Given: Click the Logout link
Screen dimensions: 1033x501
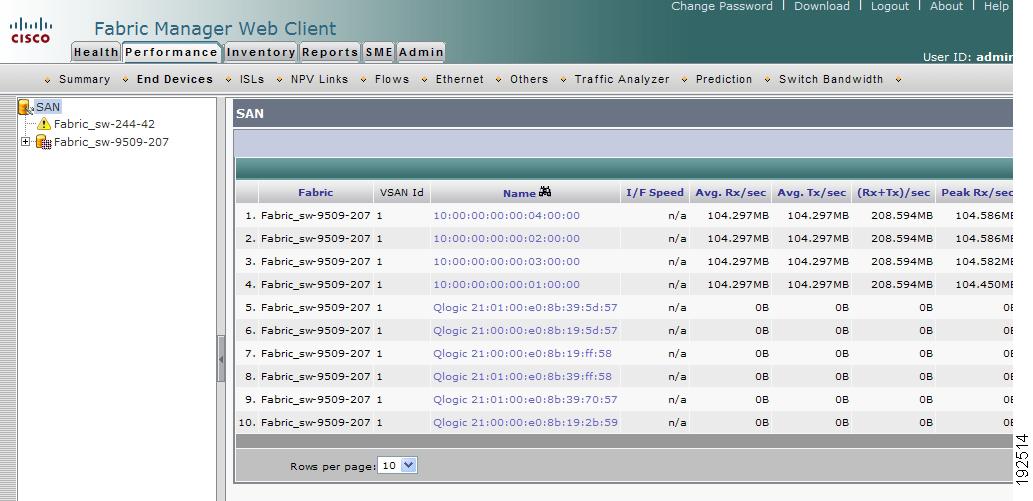Looking at the screenshot, I should 889,6.
